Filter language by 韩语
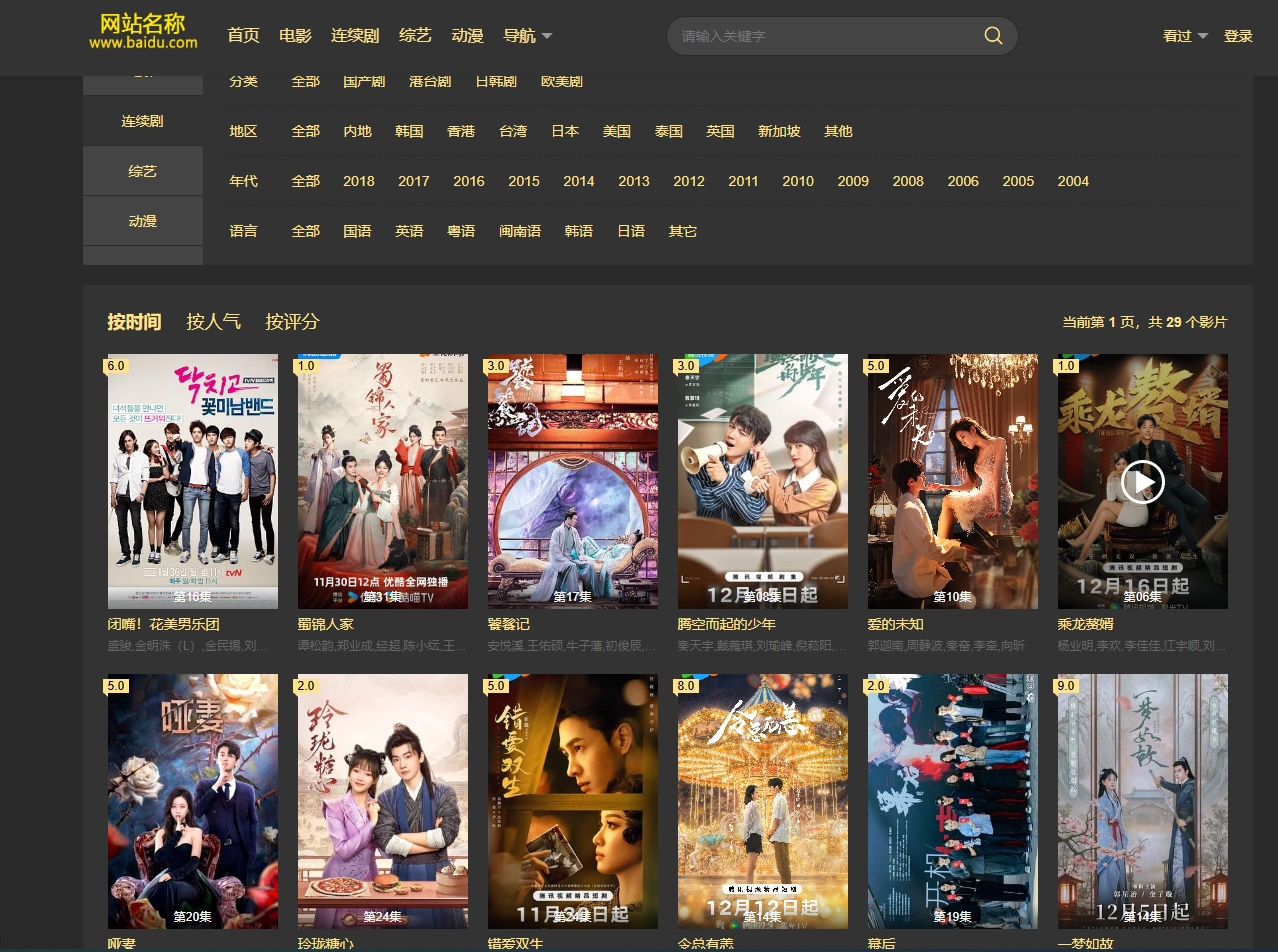This screenshot has height=952, width=1278. point(579,231)
